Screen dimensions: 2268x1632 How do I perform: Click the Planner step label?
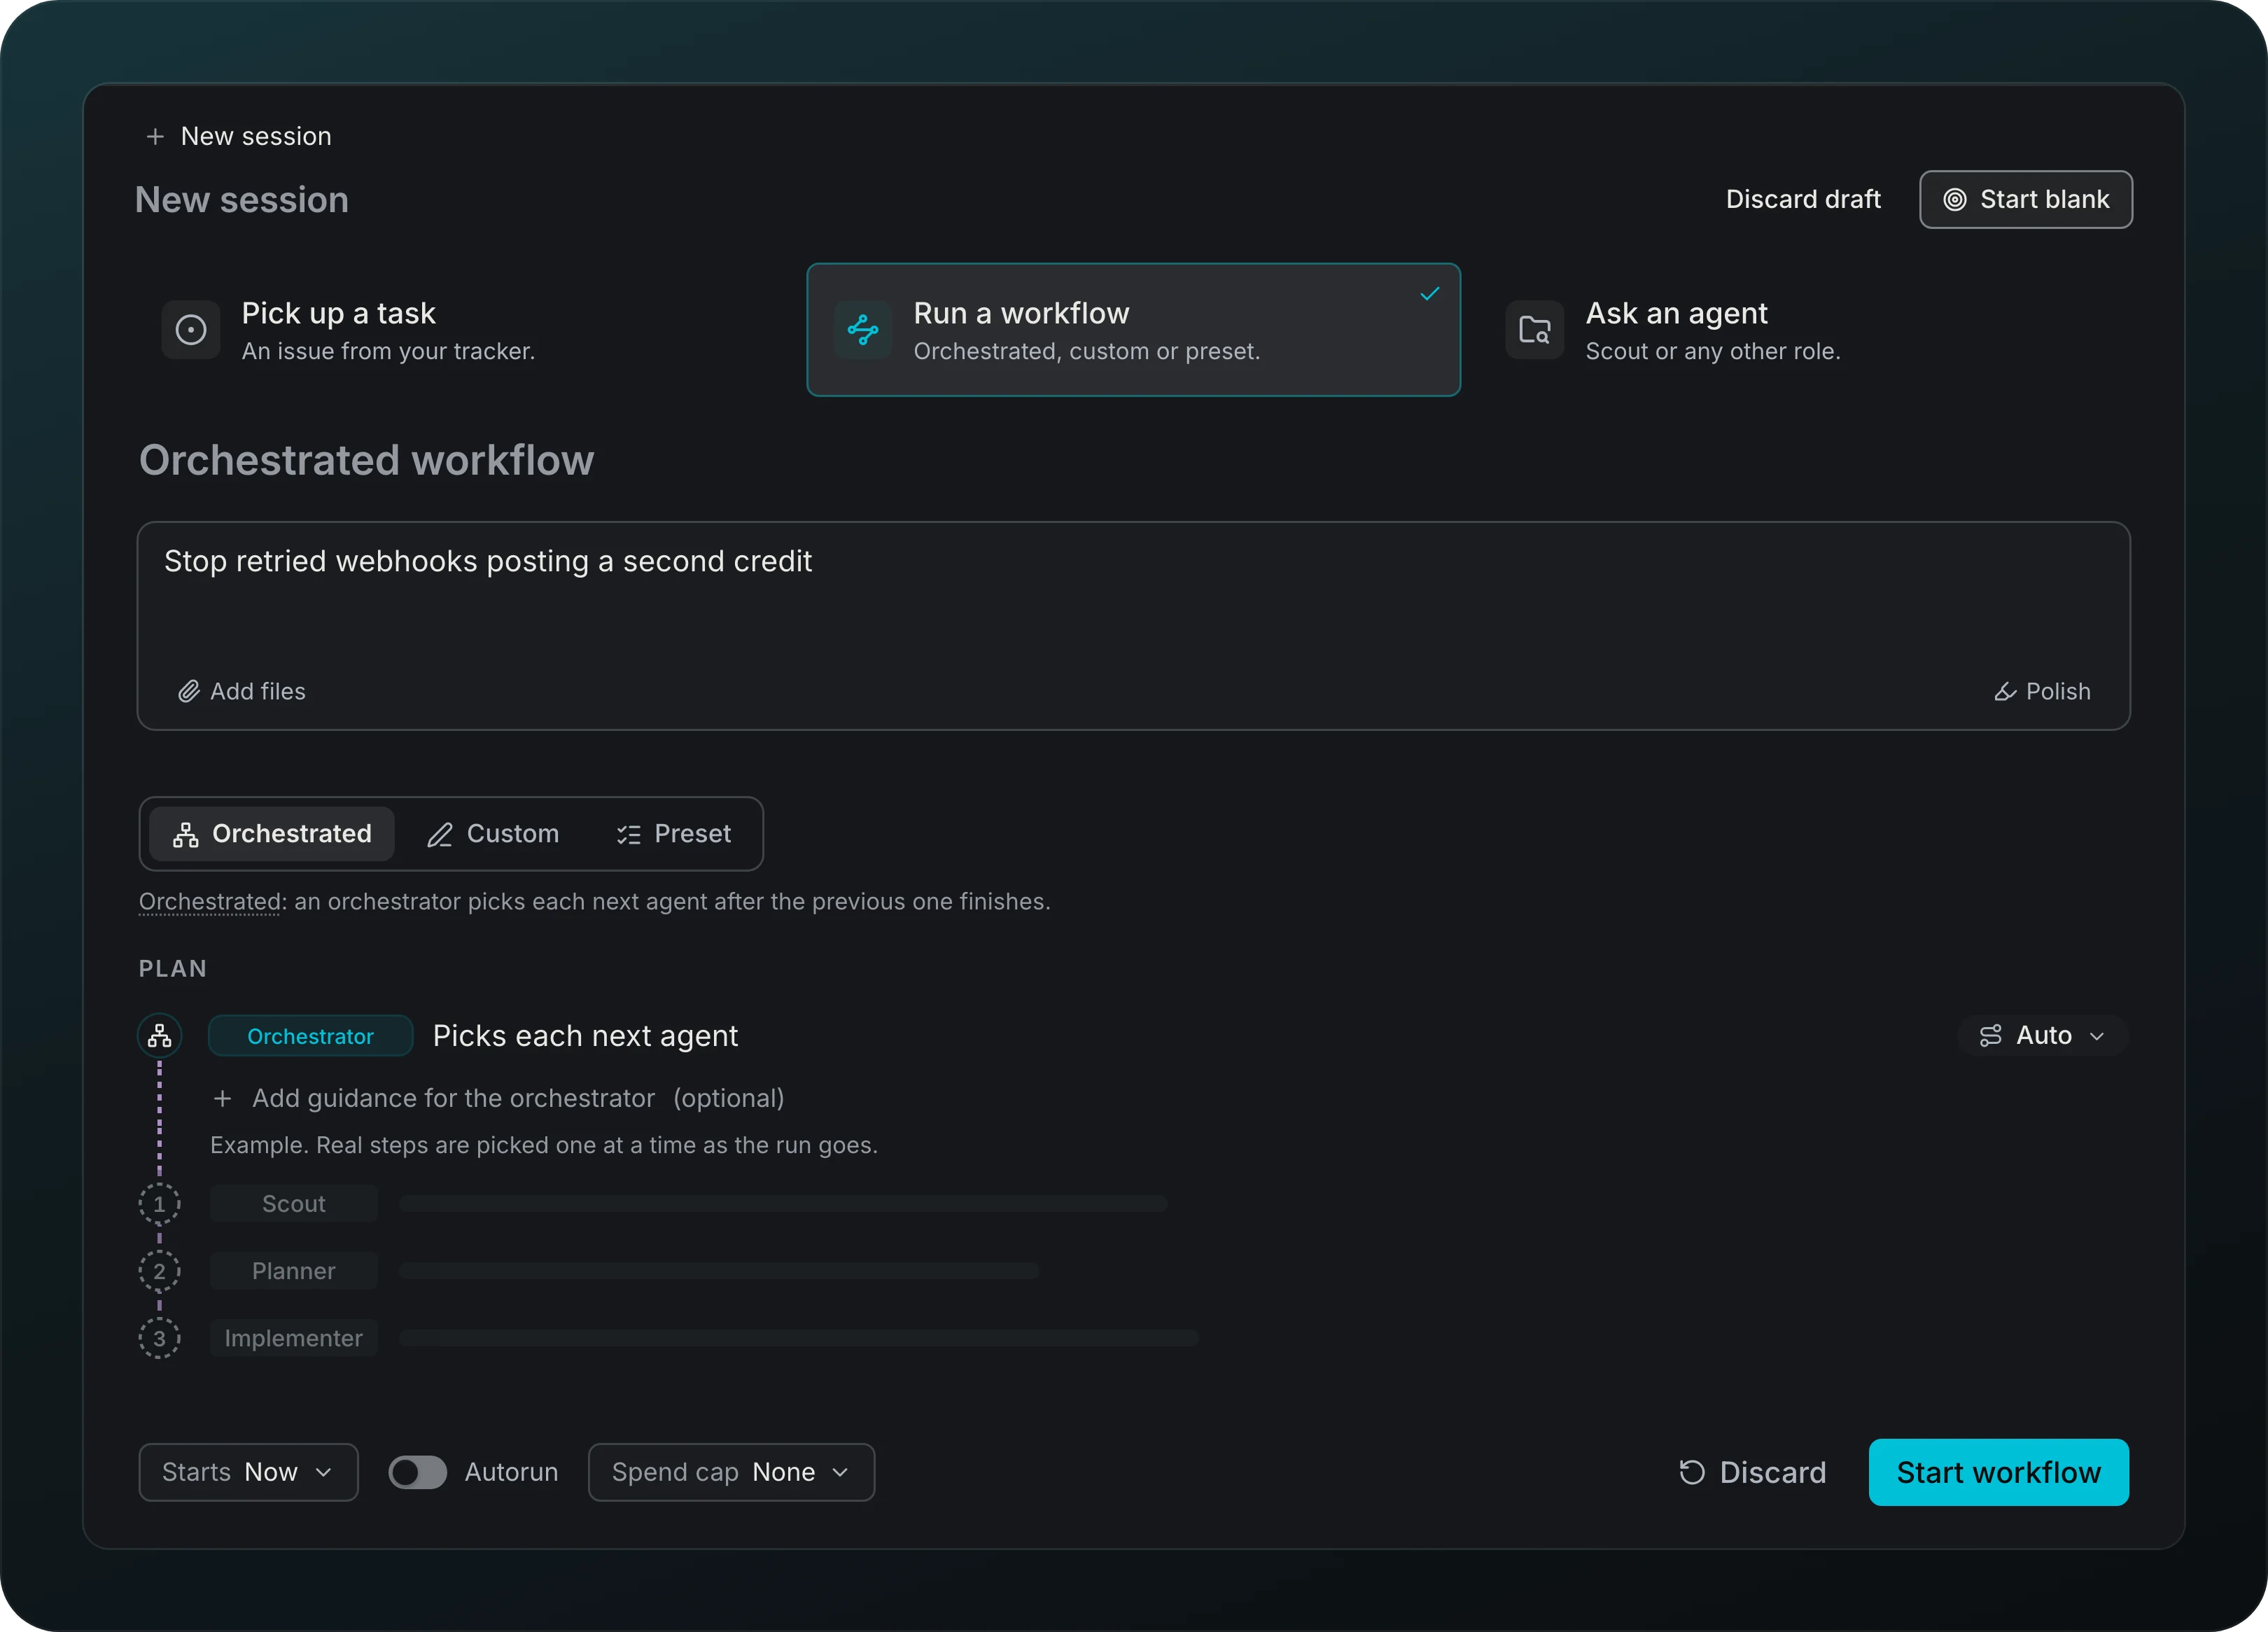294,1271
